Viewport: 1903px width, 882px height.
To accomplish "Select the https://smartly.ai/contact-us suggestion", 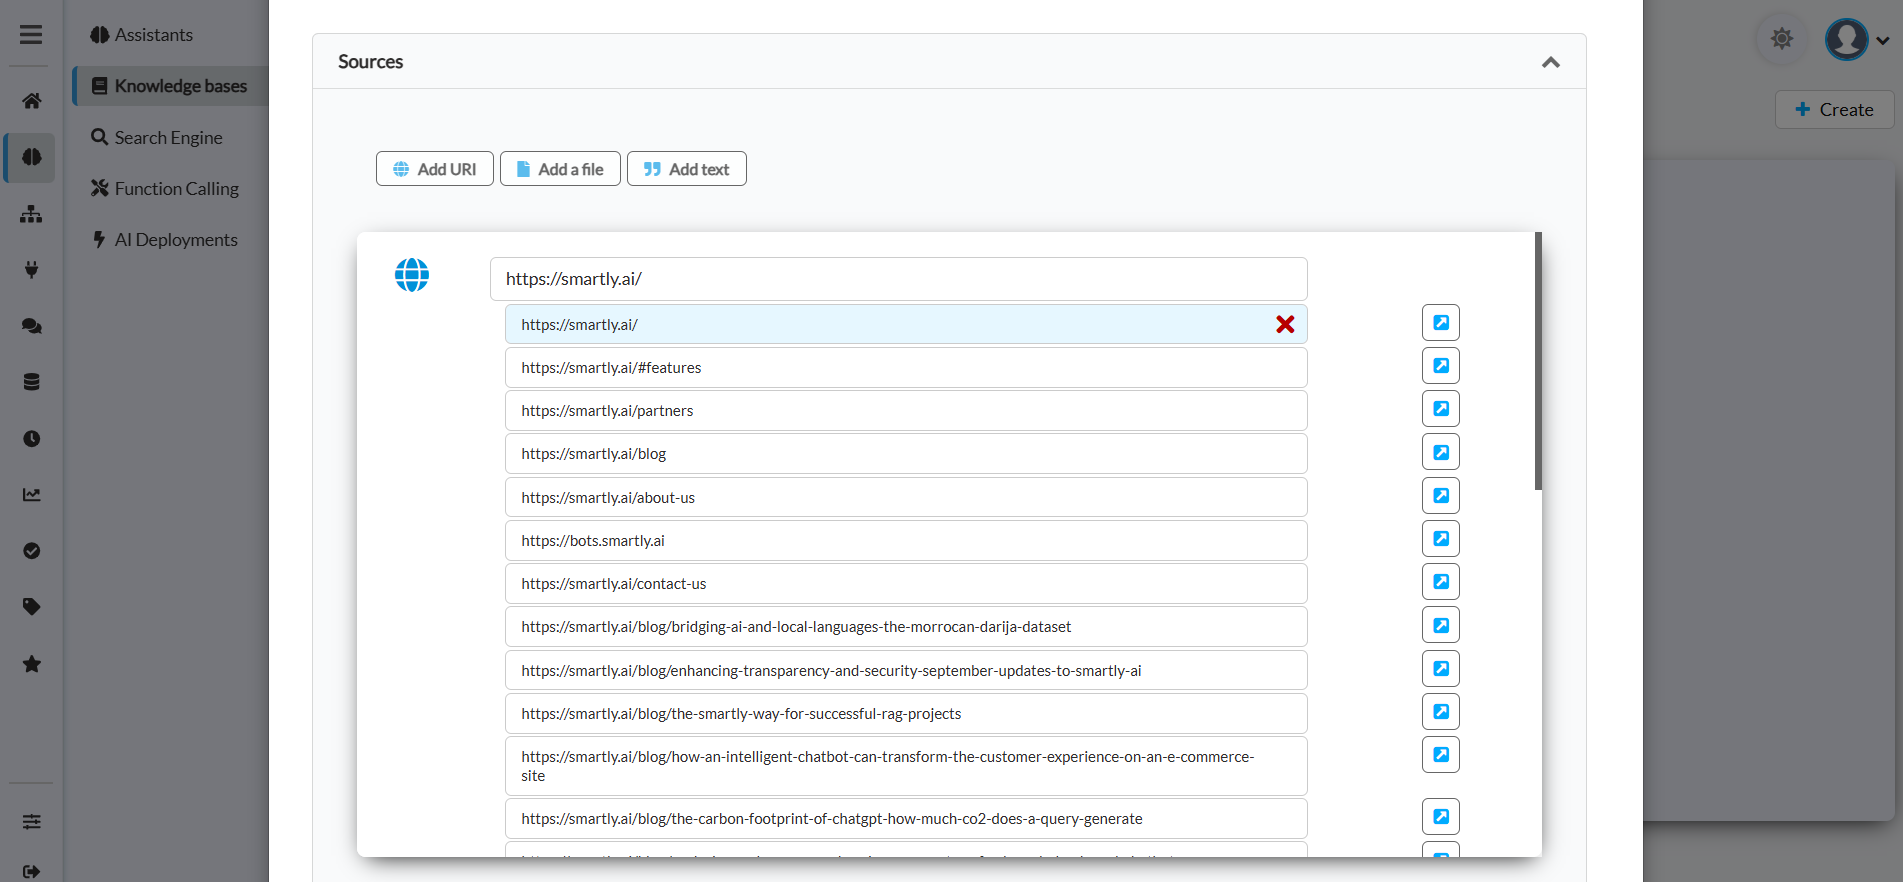I will (906, 584).
